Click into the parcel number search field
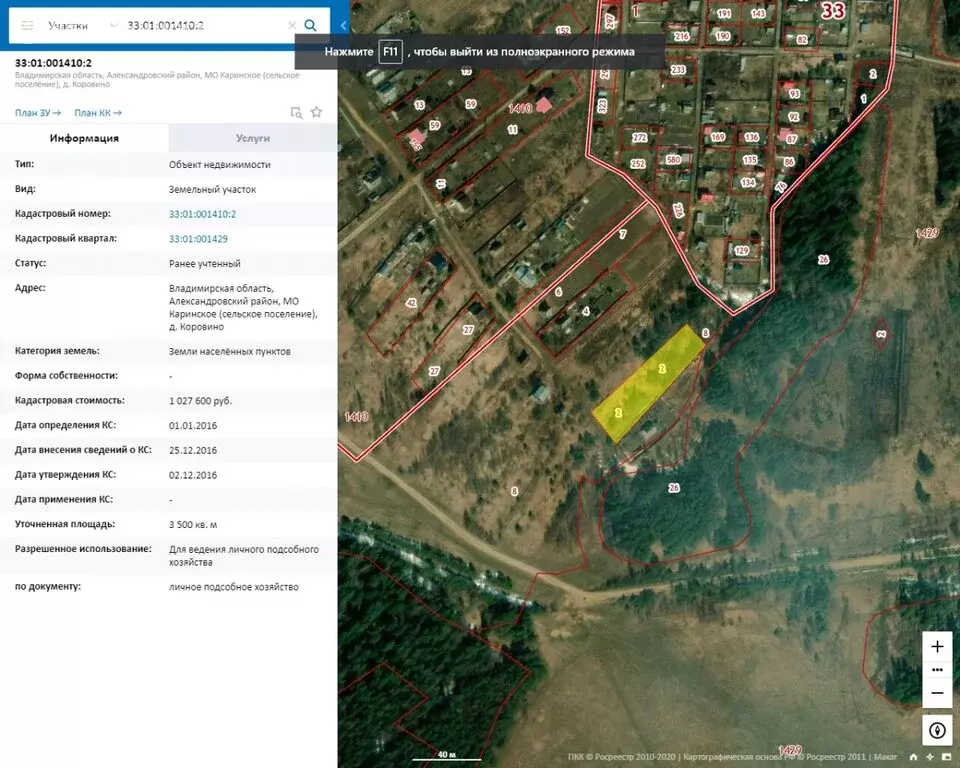Image resolution: width=960 pixels, height=768 pixels. point(204,26)
